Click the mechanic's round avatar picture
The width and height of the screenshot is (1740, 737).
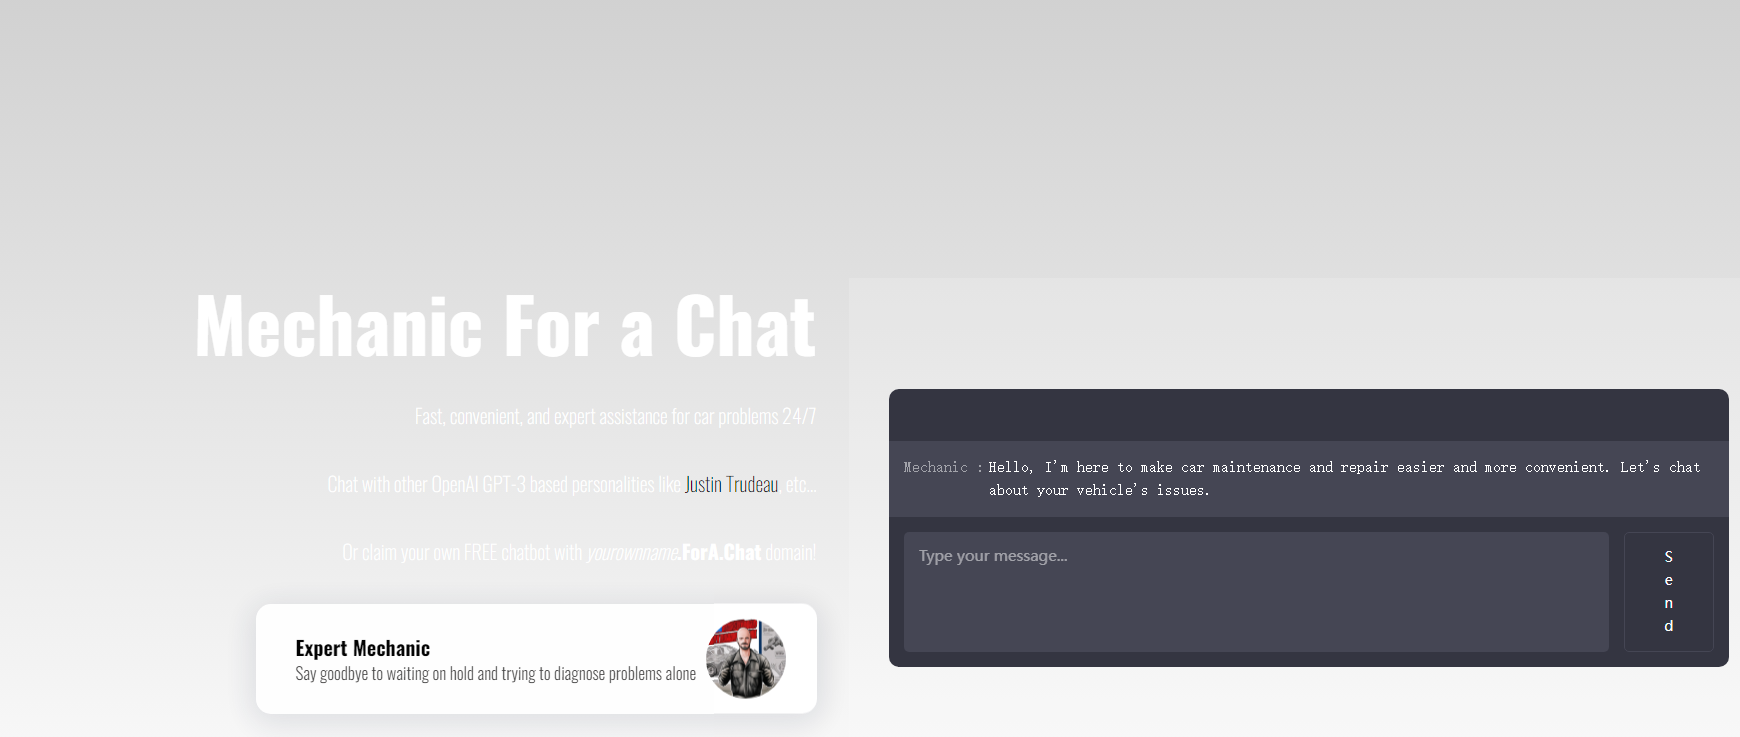746,658
